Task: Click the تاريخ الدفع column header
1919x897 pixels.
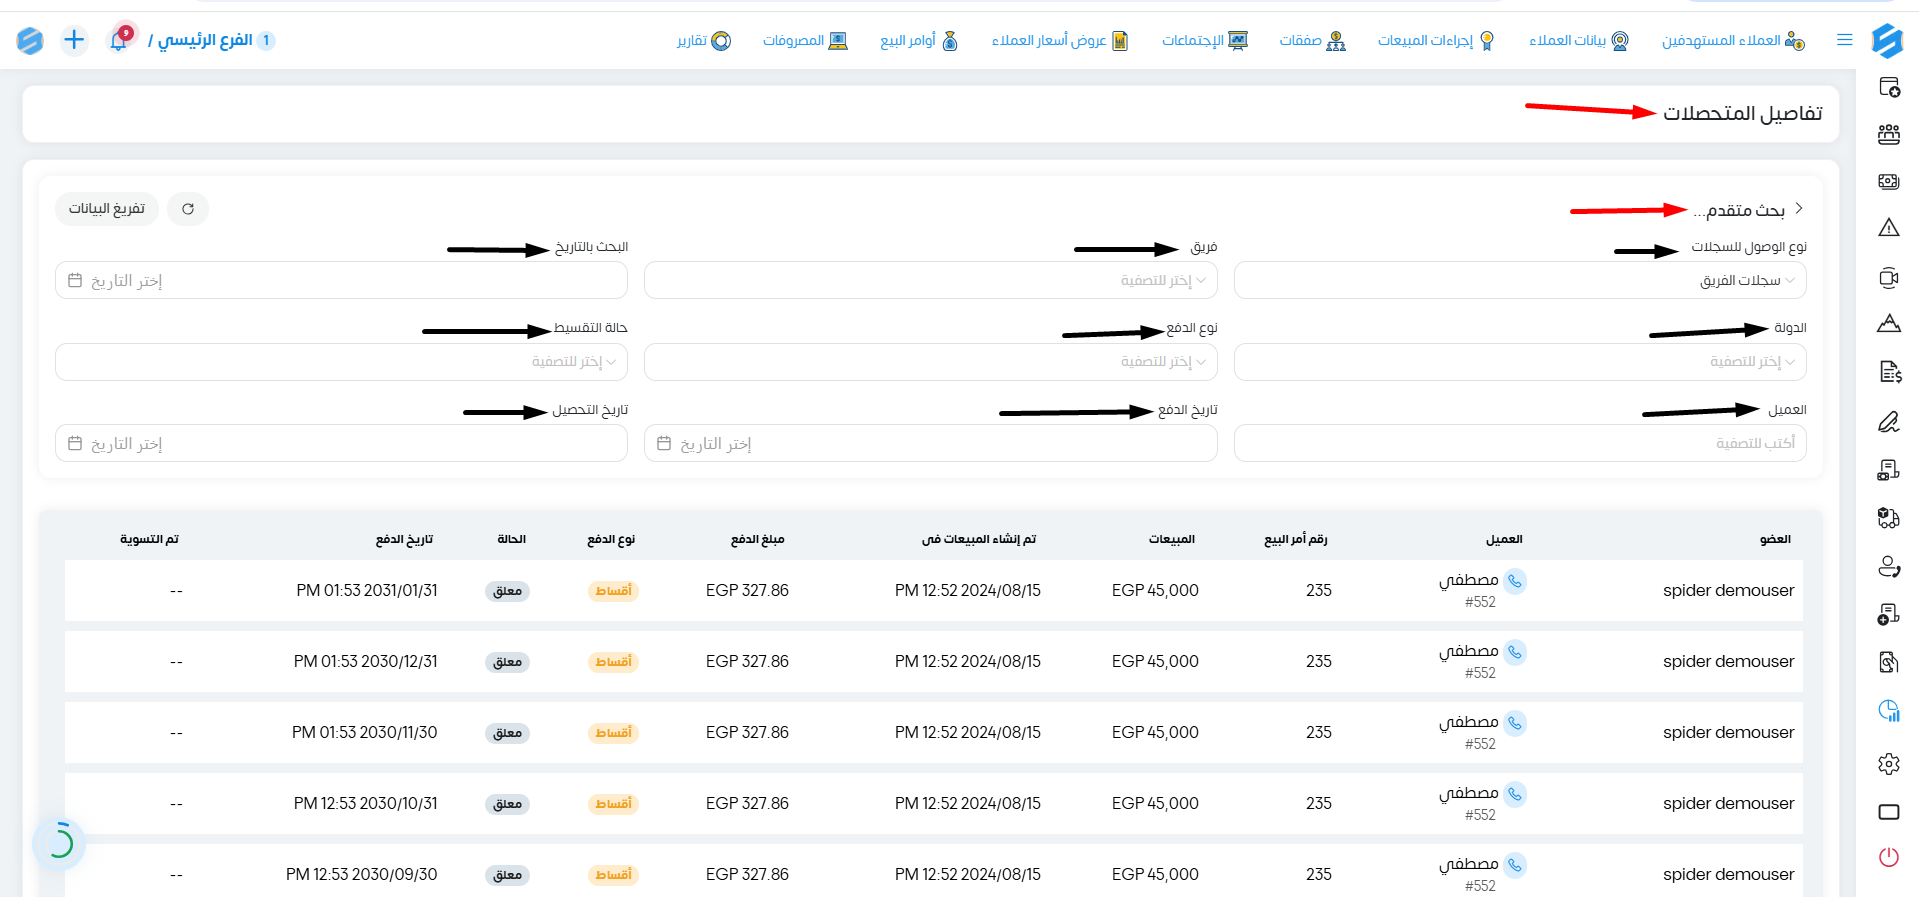Action: (404, 539)
